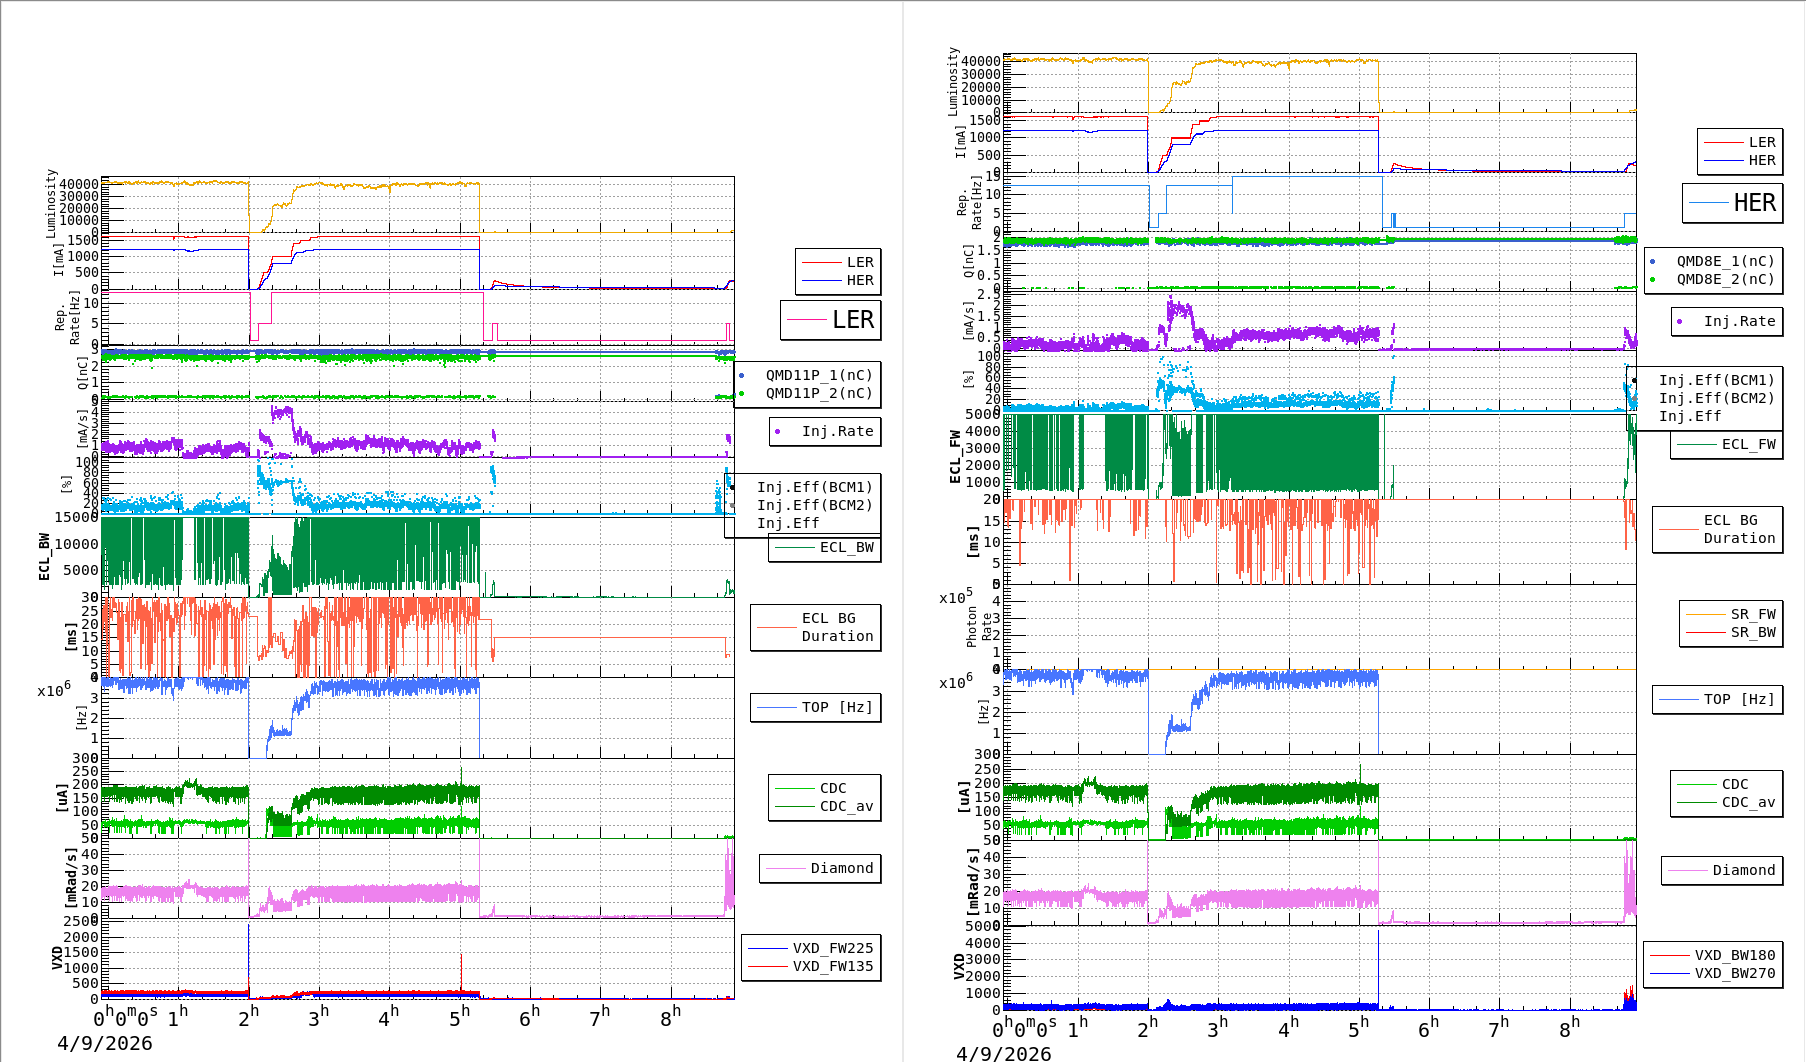Click the green QMD11P_2(nC) legend marker

[742, 394]
